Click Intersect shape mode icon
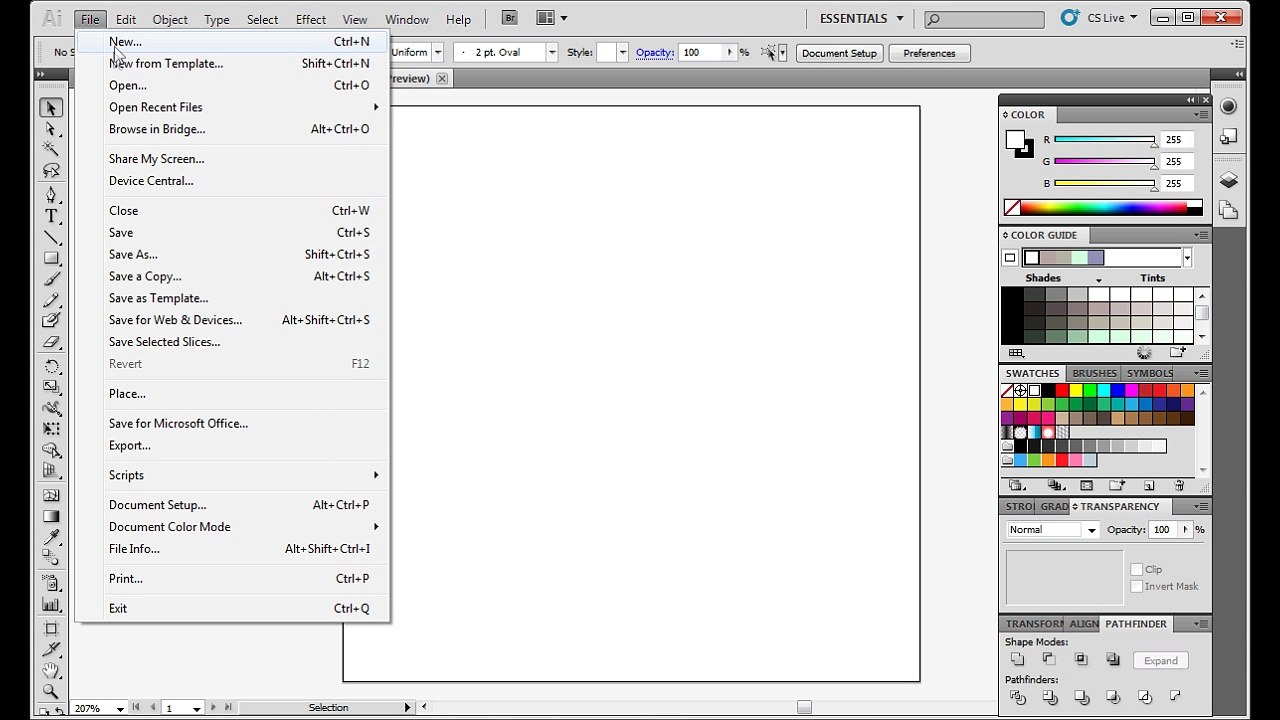The height and width of the screenshot is (720, 1280). [x=1081, y=659]
